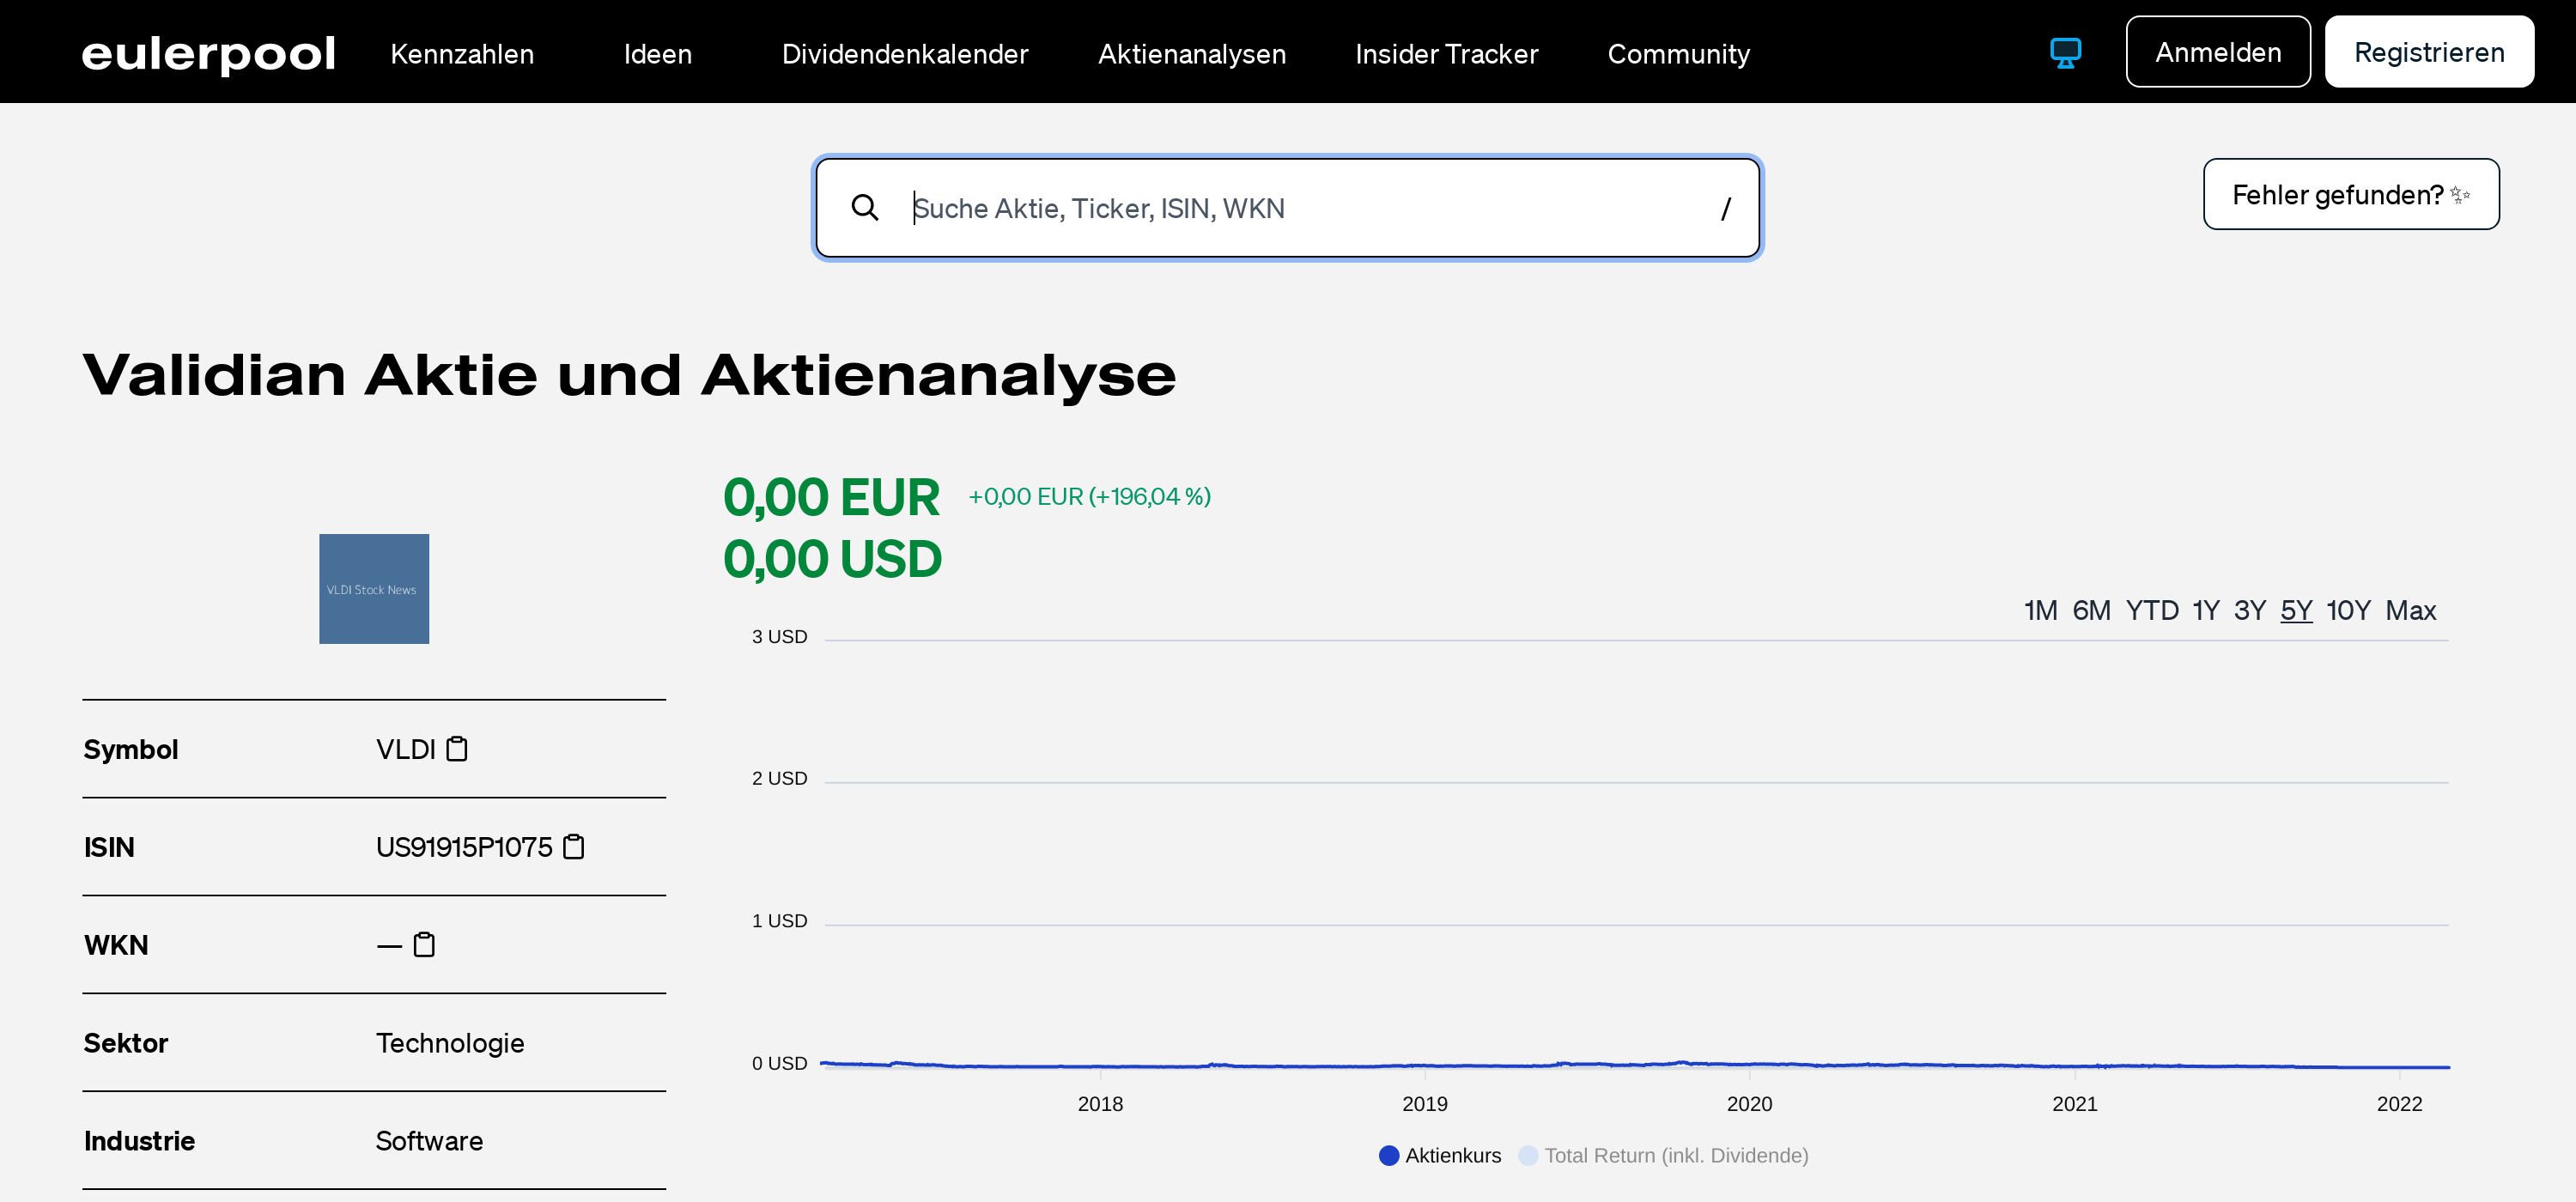
Task: Click the WKN copy clipboard icon
Action: [424, 945]
